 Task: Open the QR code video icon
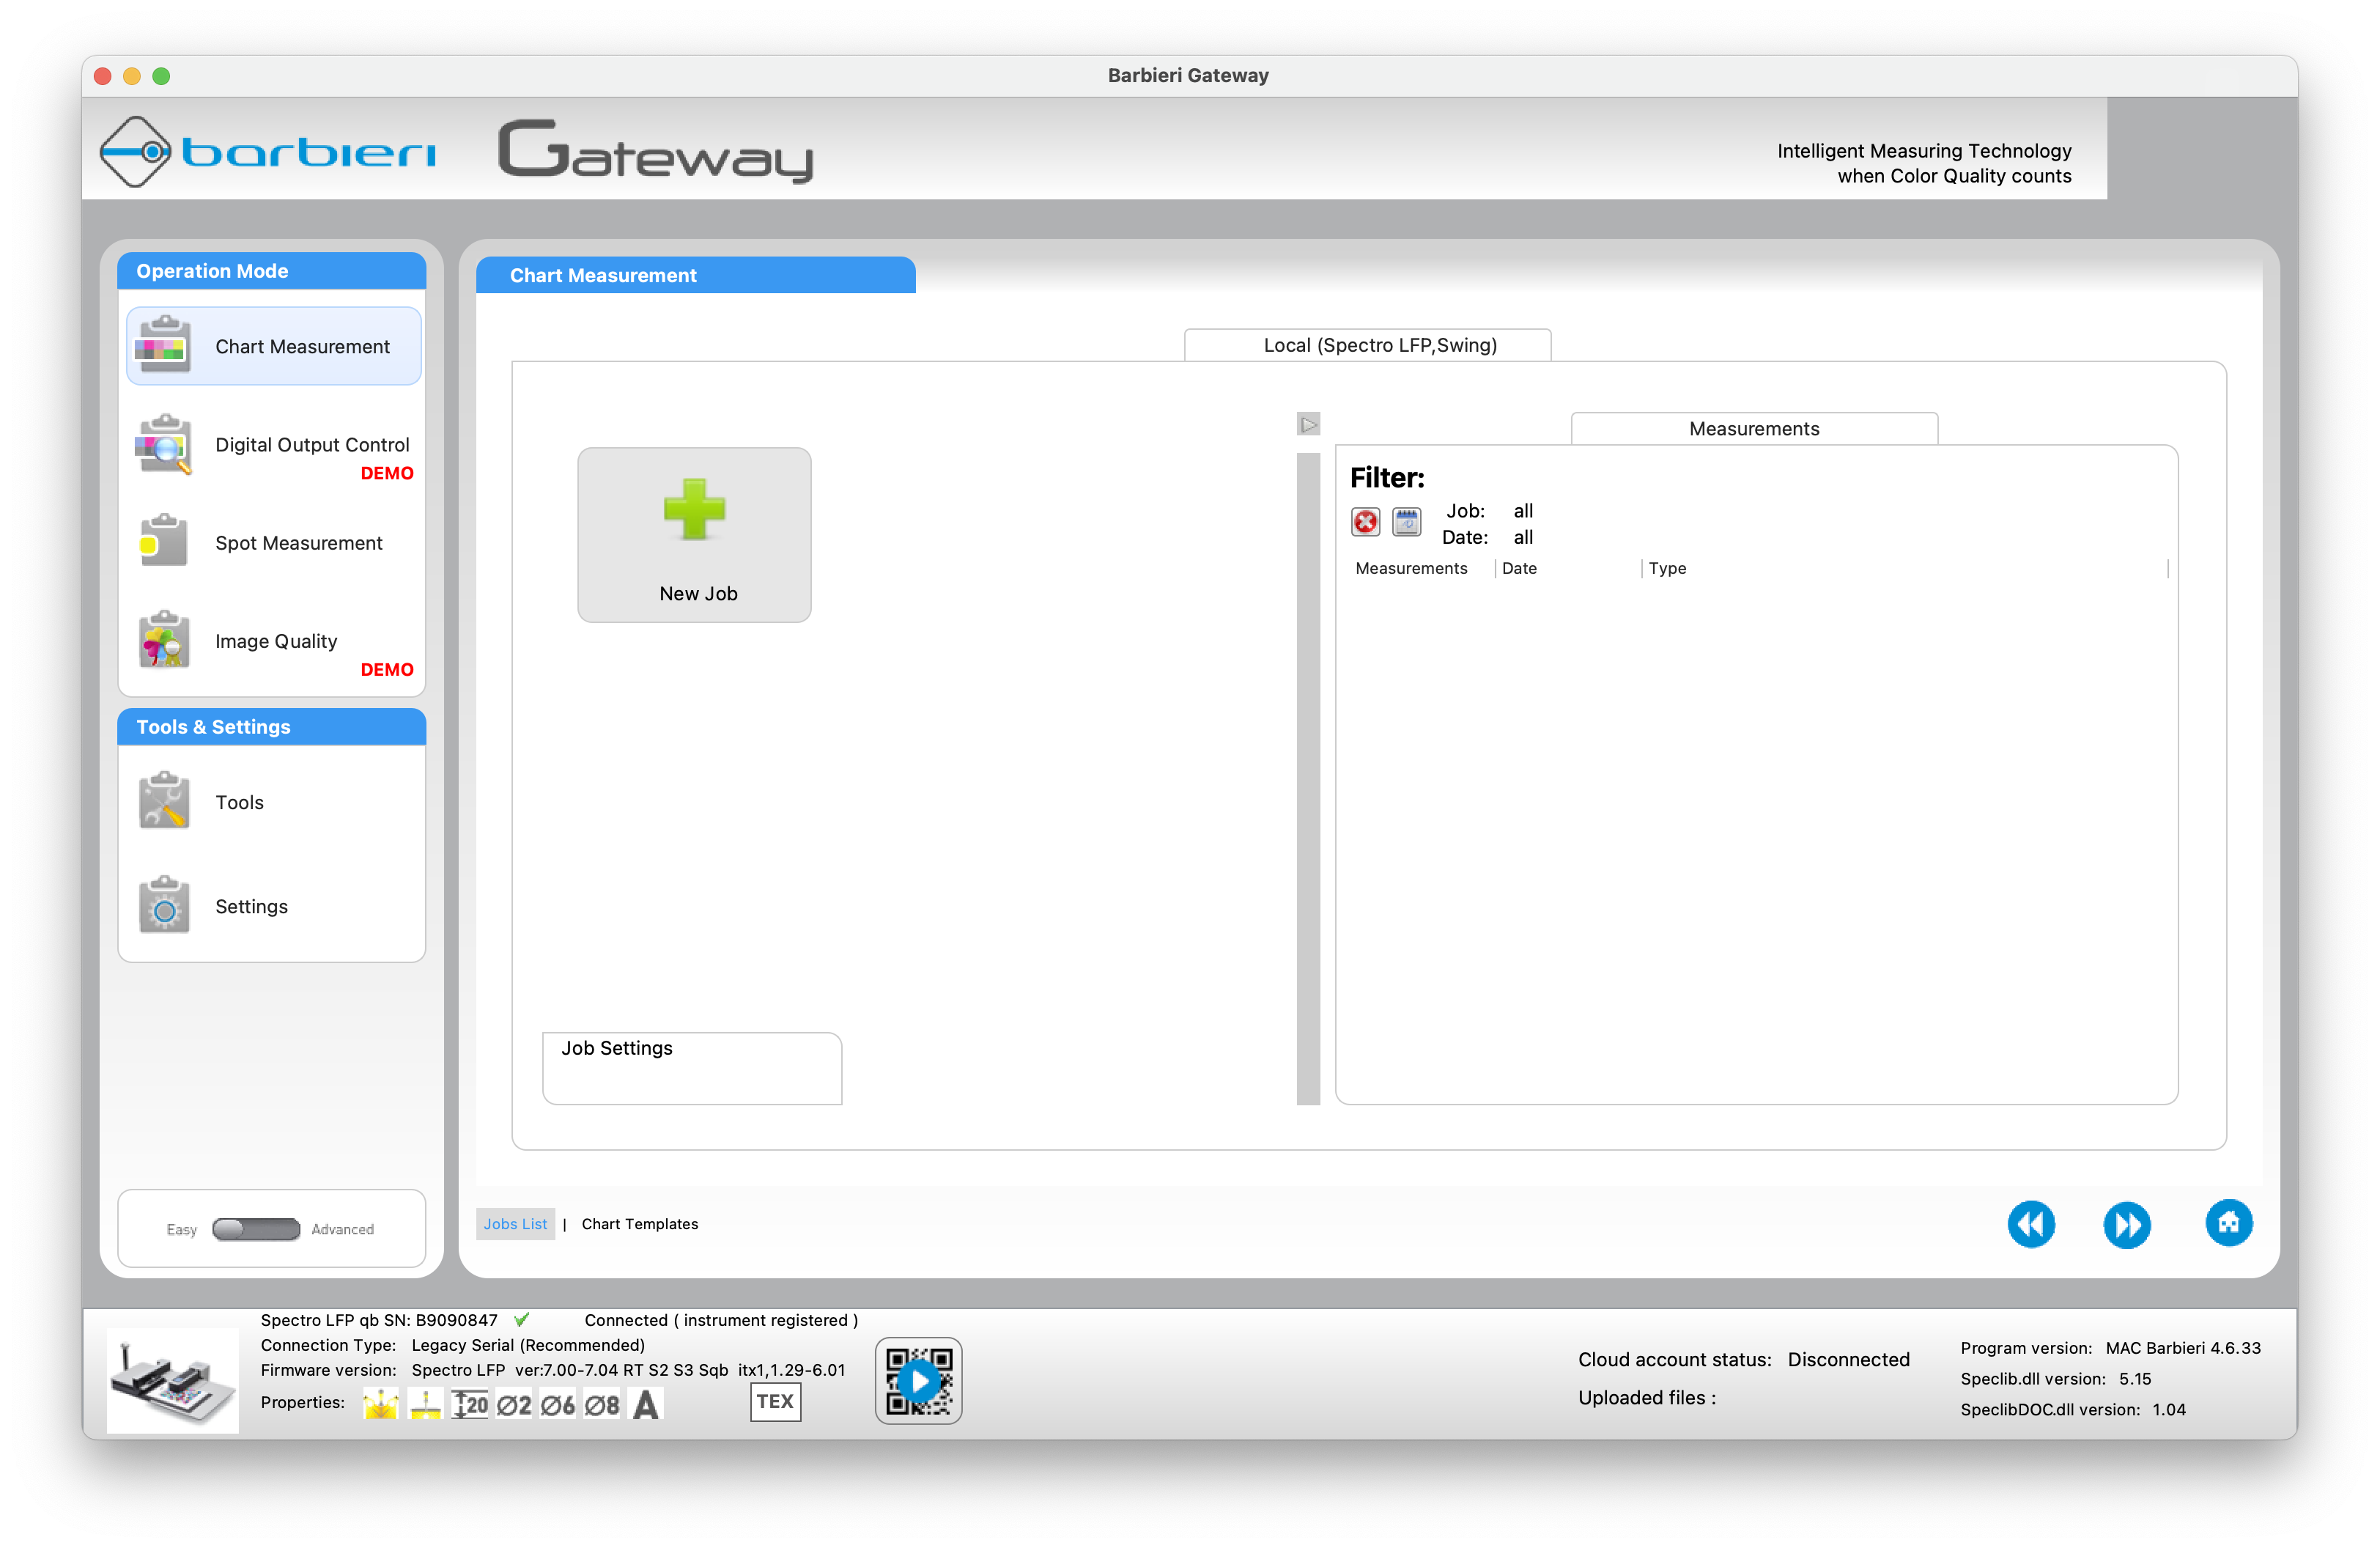tap(918, 1381)
